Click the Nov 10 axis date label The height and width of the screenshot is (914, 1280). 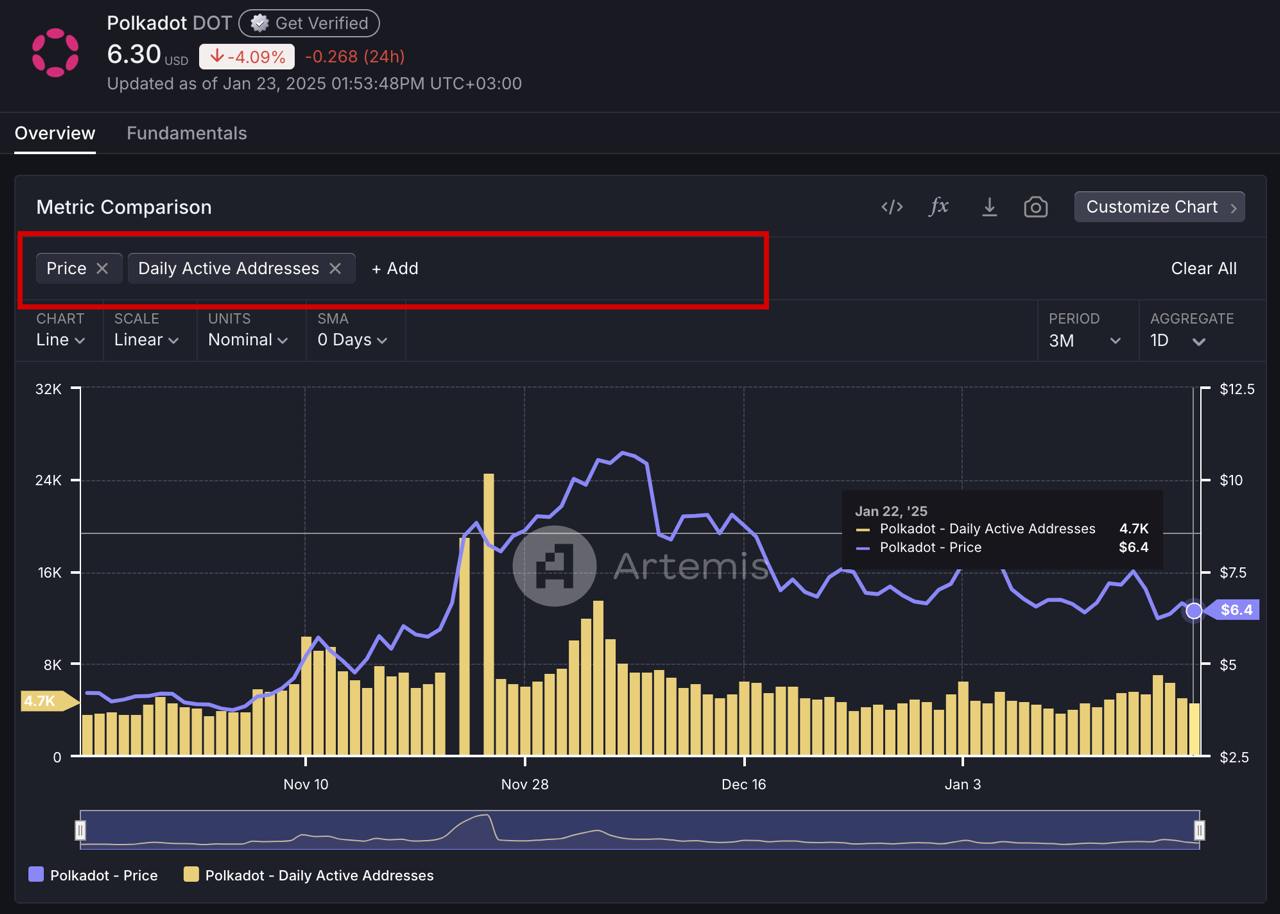click(x=305, y=784)
